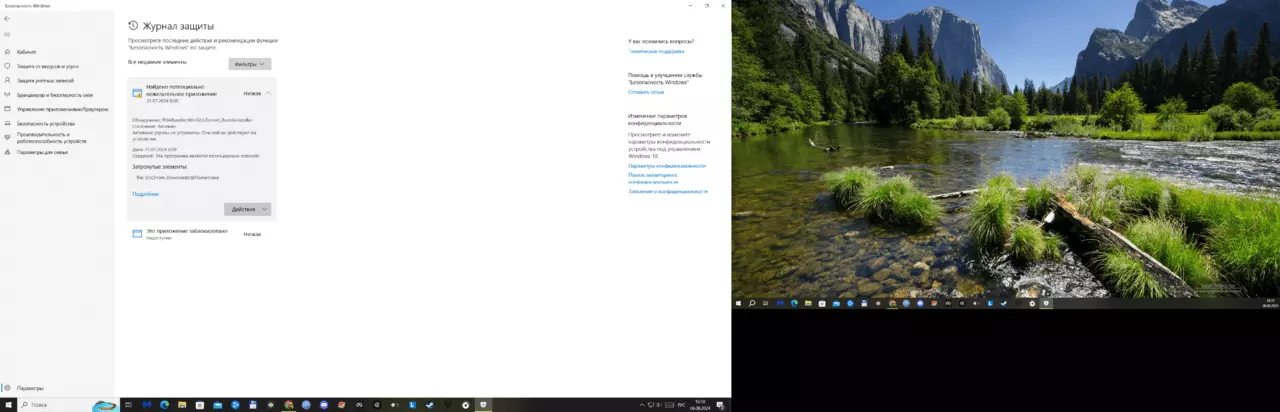Open Microsoft Edge from the main taskbar

coord(164,405)
